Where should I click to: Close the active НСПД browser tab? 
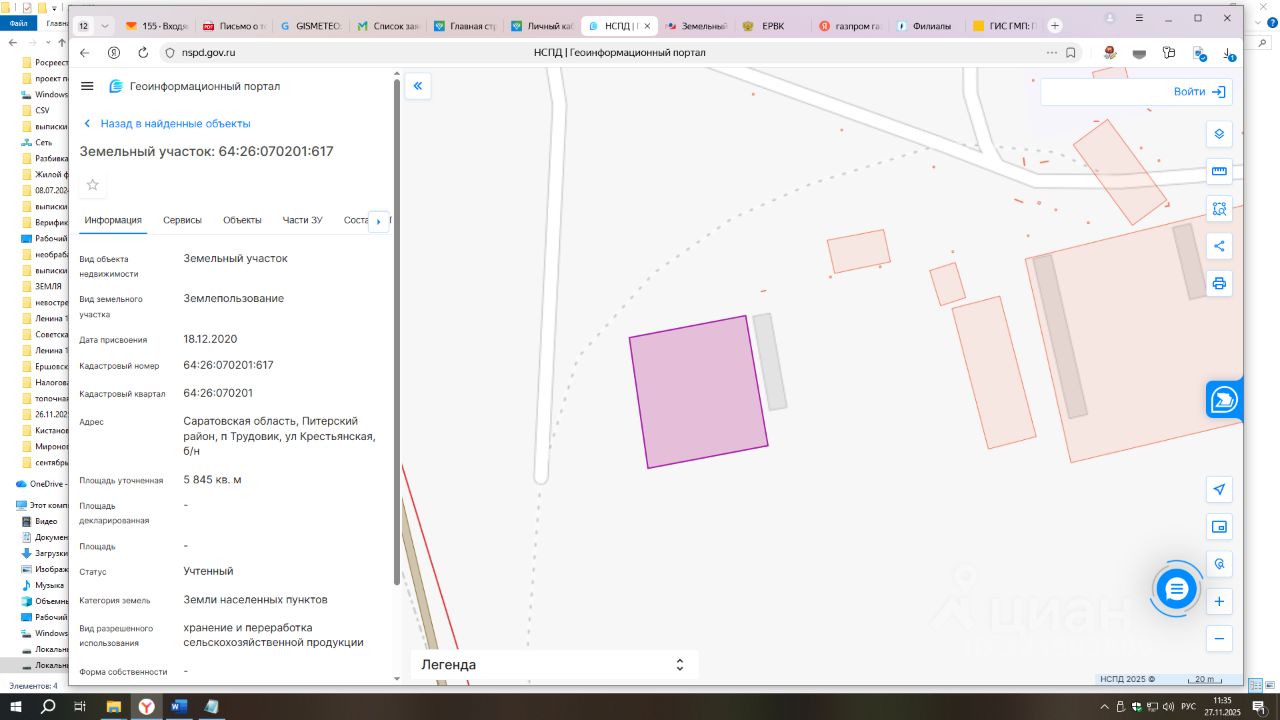click(x=647, y=26)
